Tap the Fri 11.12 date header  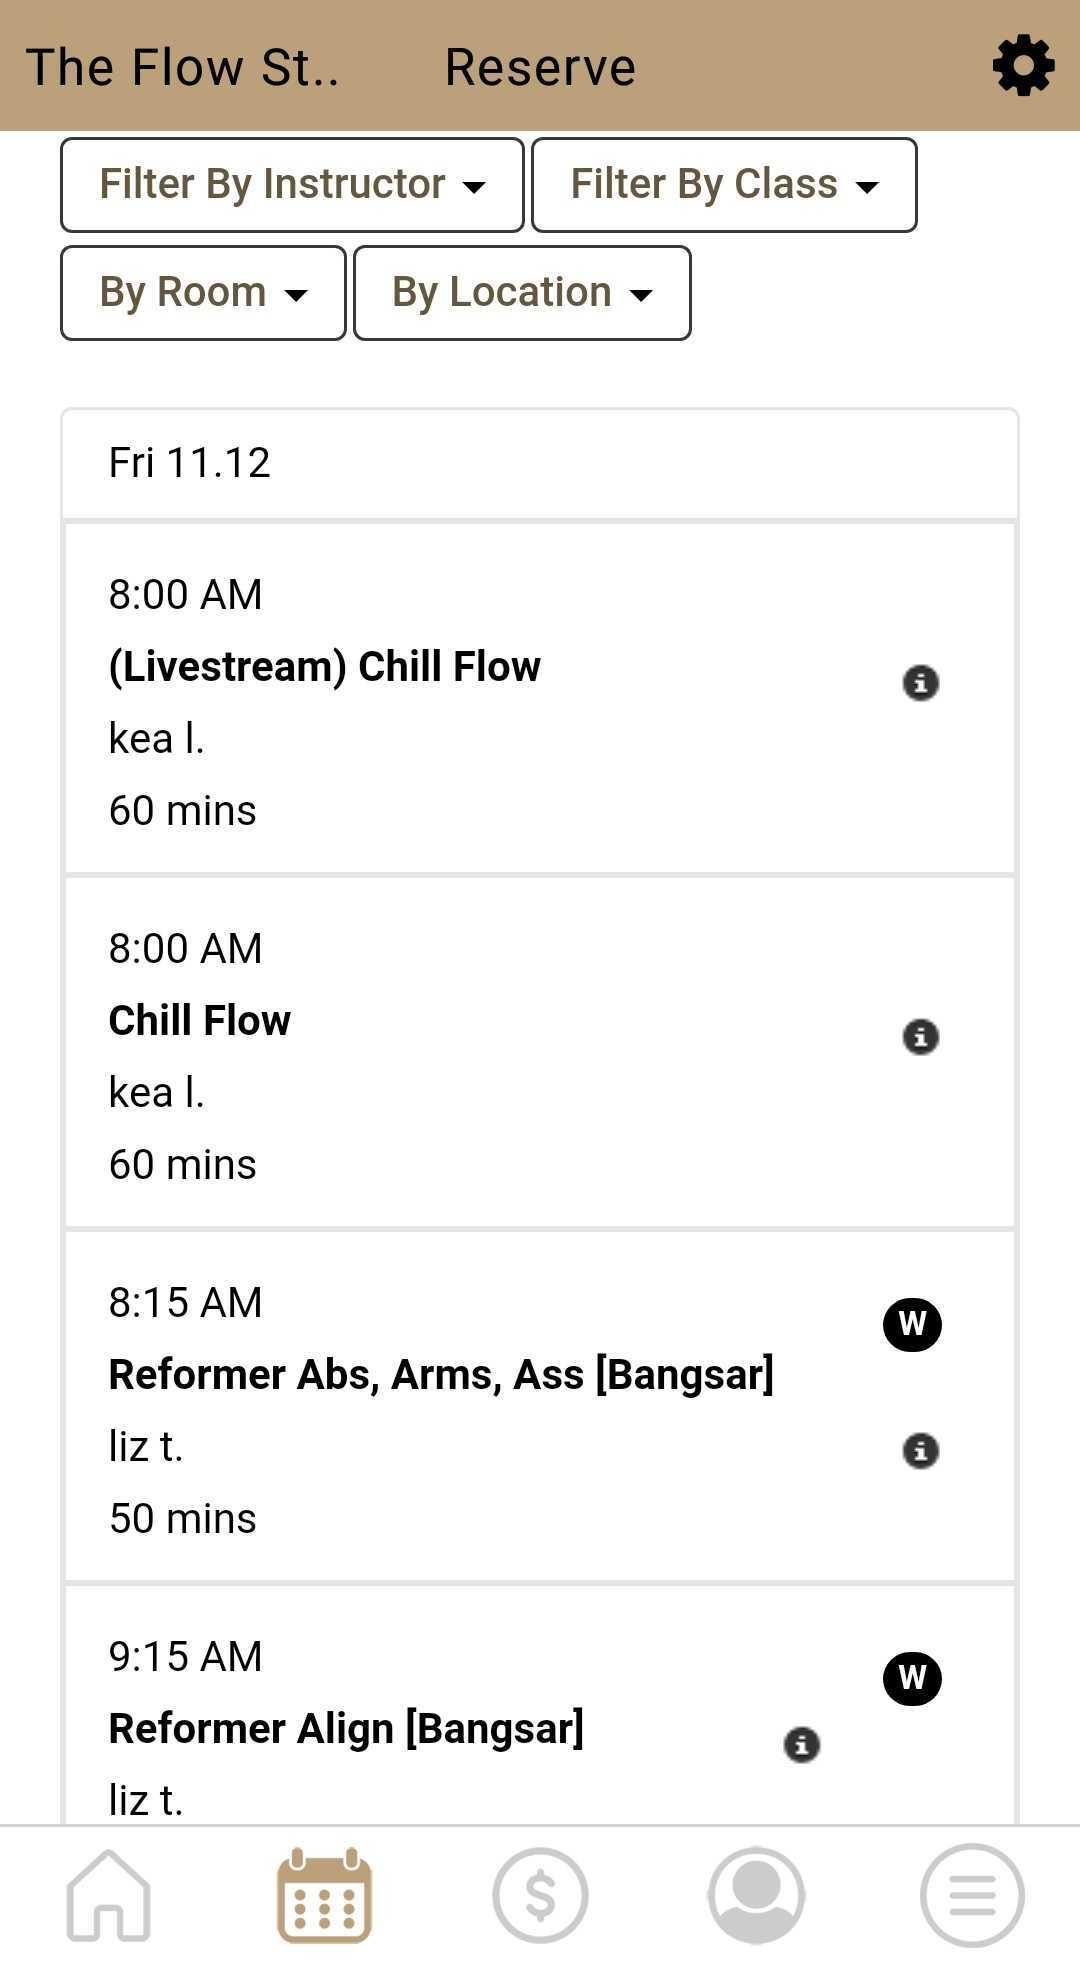190,463
